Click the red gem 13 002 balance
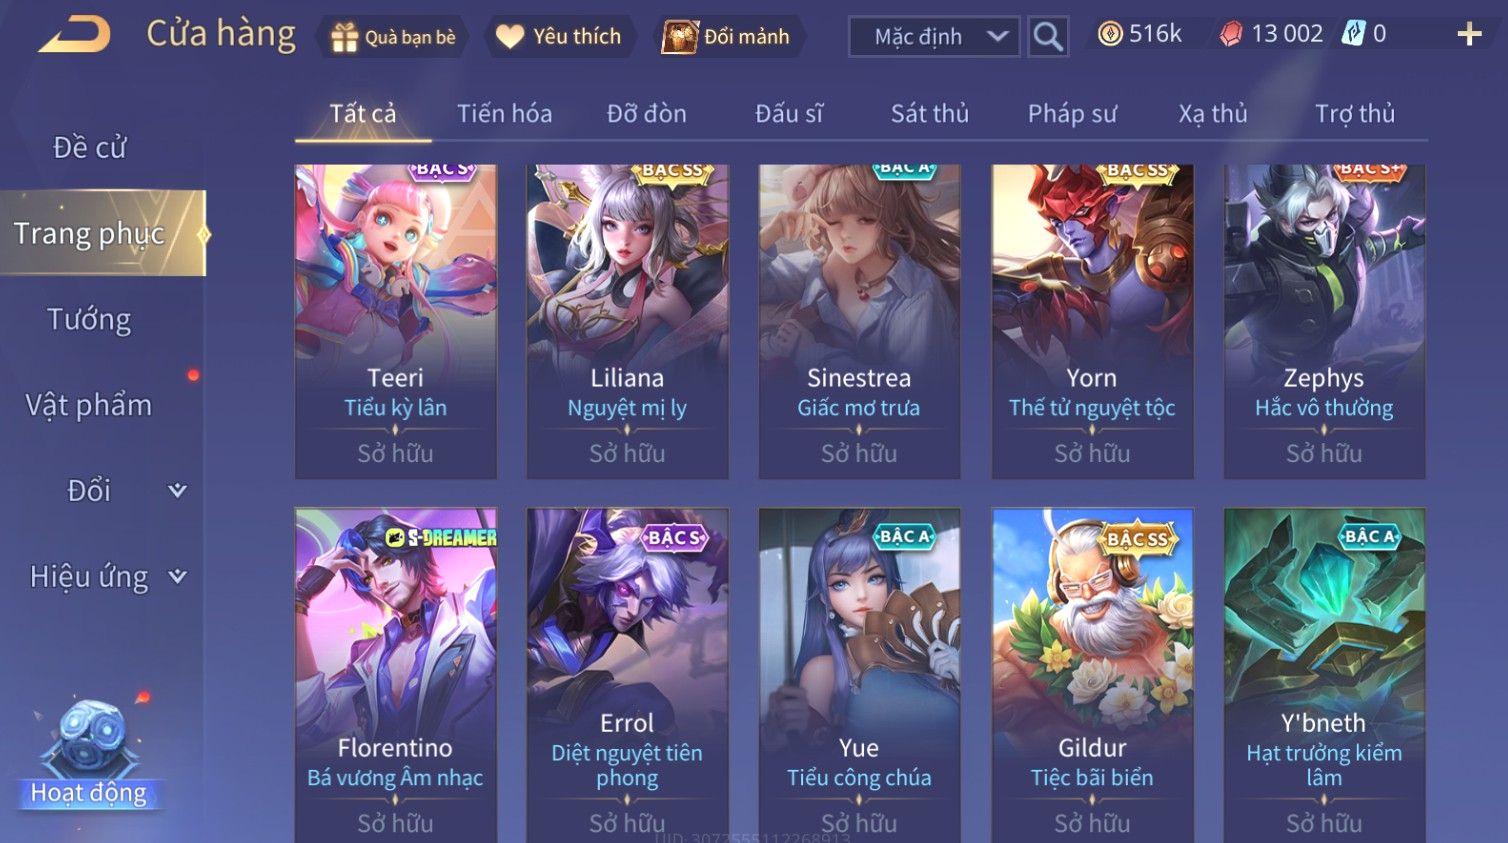Screen dimensions: 1508x843 click(1271, 34)
